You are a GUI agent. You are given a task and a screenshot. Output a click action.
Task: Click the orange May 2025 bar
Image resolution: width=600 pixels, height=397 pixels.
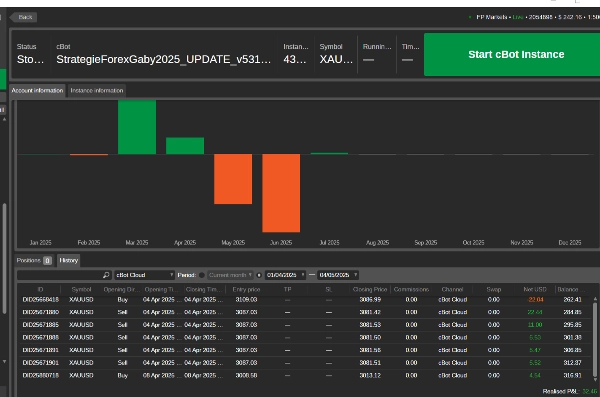click(x=233, y=179)
